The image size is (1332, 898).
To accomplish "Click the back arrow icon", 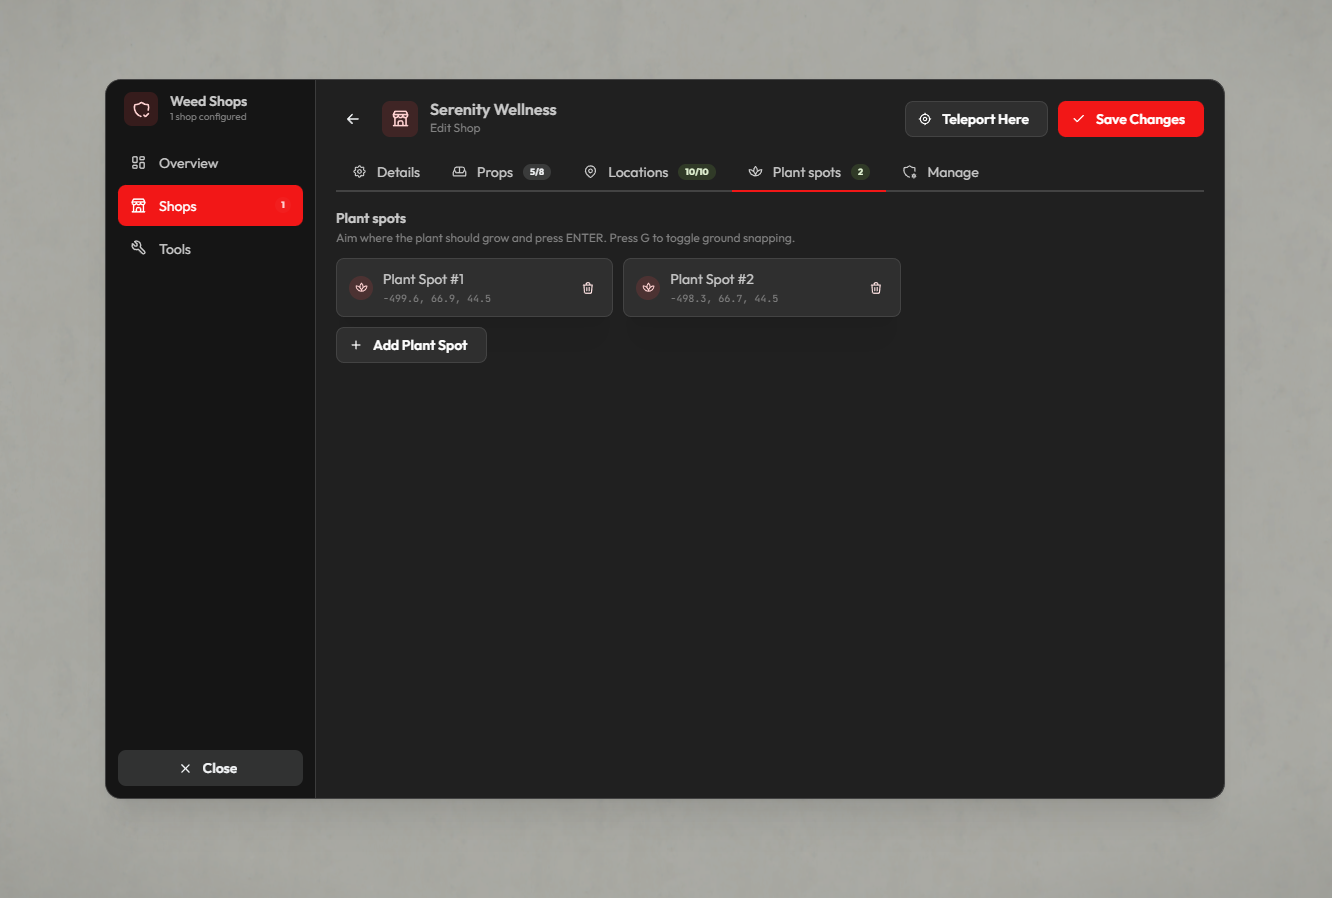I will (352, 119).
